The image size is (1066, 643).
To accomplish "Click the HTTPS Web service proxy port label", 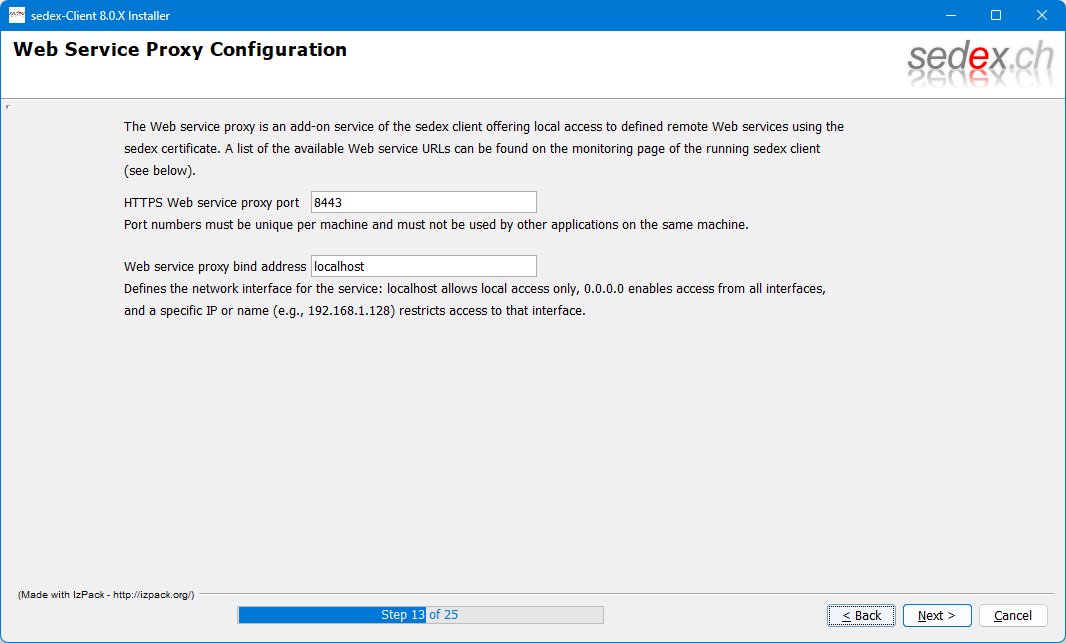I will click(x=211, y=202).
